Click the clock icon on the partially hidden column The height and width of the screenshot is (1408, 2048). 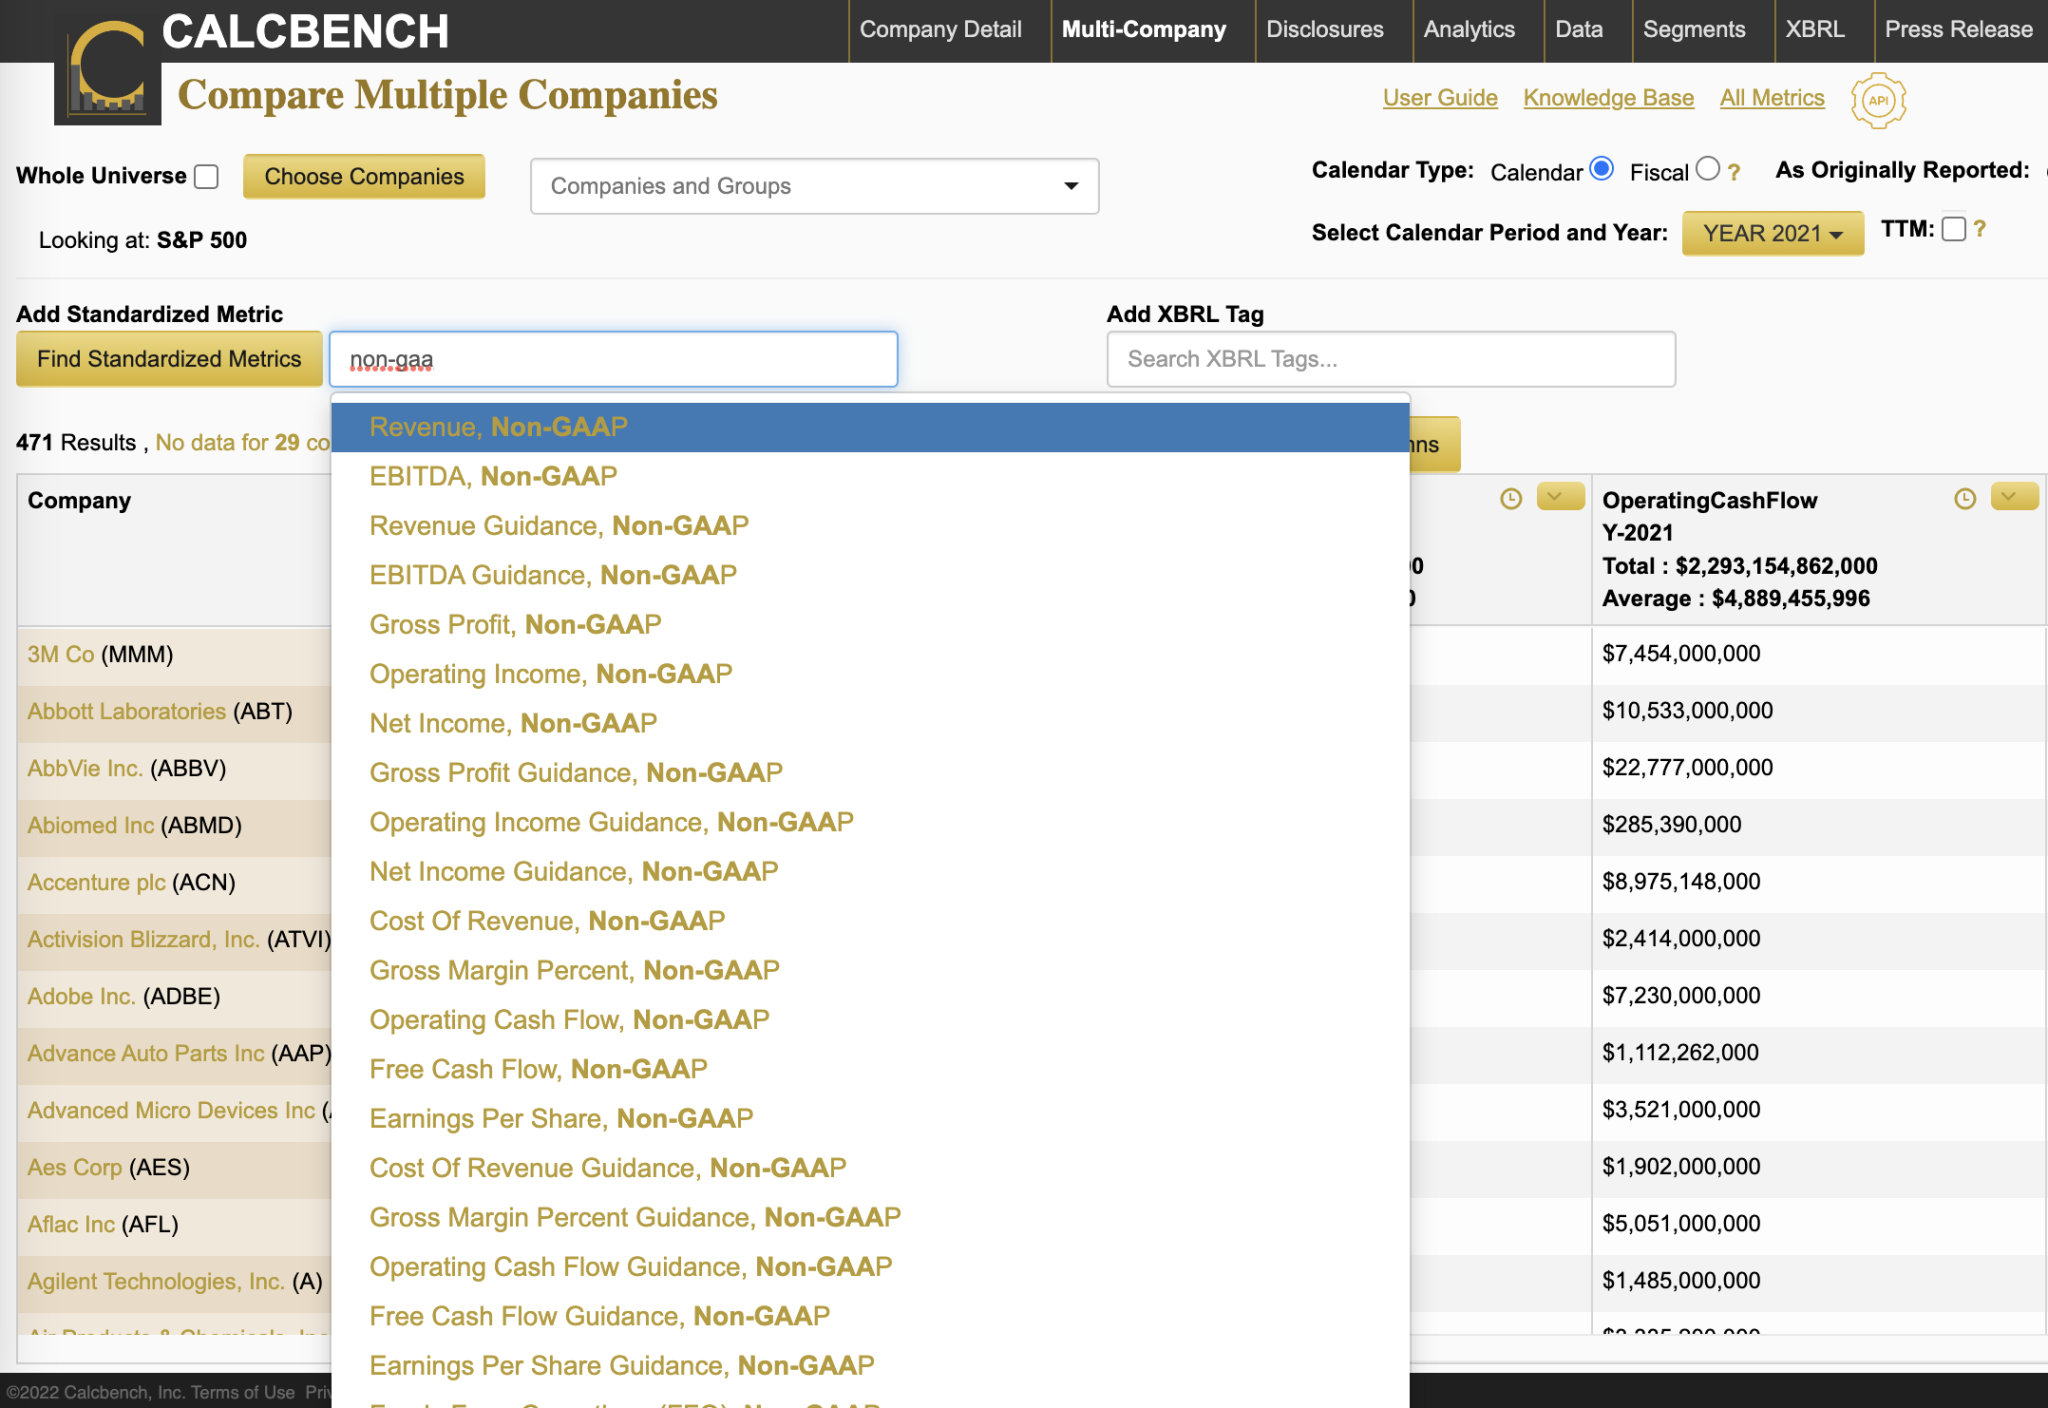[1510, 499]
